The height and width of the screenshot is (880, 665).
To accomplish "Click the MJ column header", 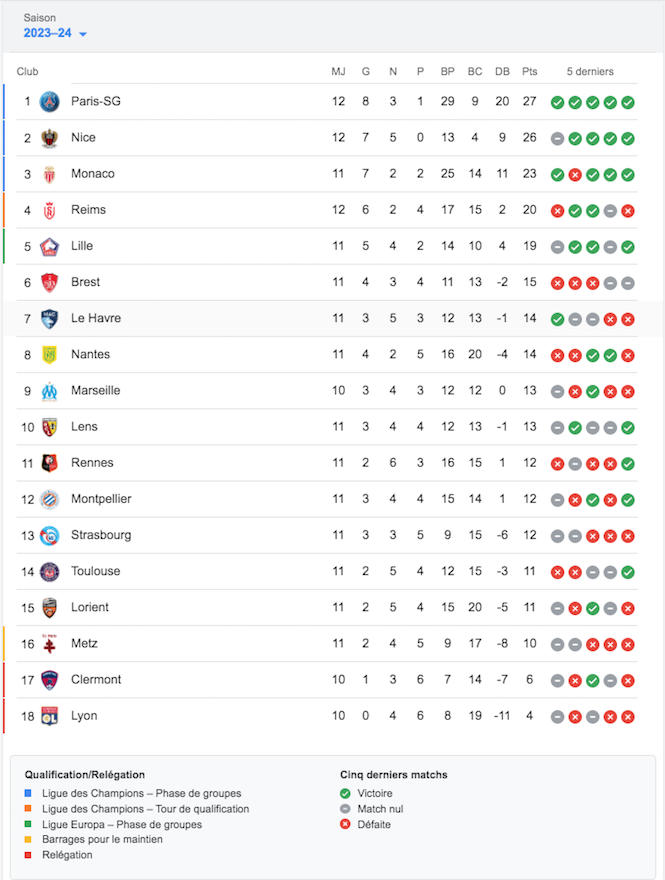I will coord(338,71).
